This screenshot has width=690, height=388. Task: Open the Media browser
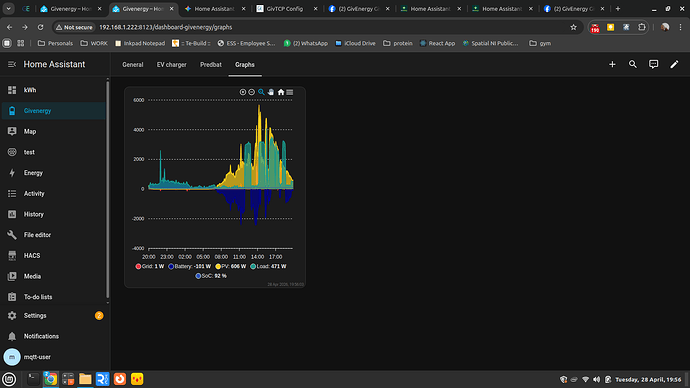(53, 276)
